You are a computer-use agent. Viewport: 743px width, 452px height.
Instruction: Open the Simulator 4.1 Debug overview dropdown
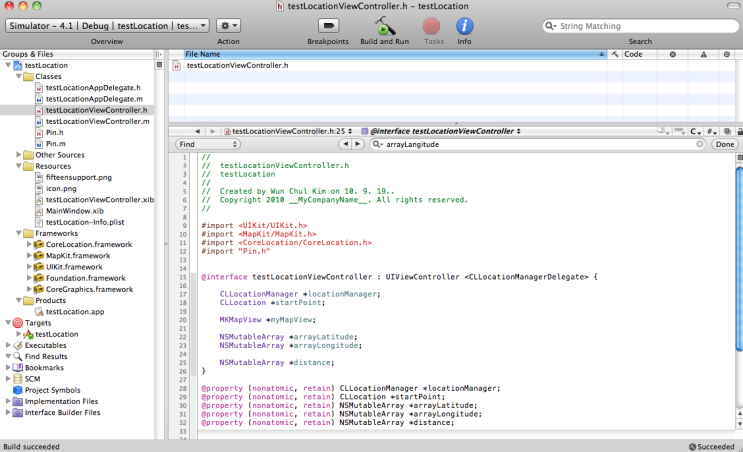107,26
